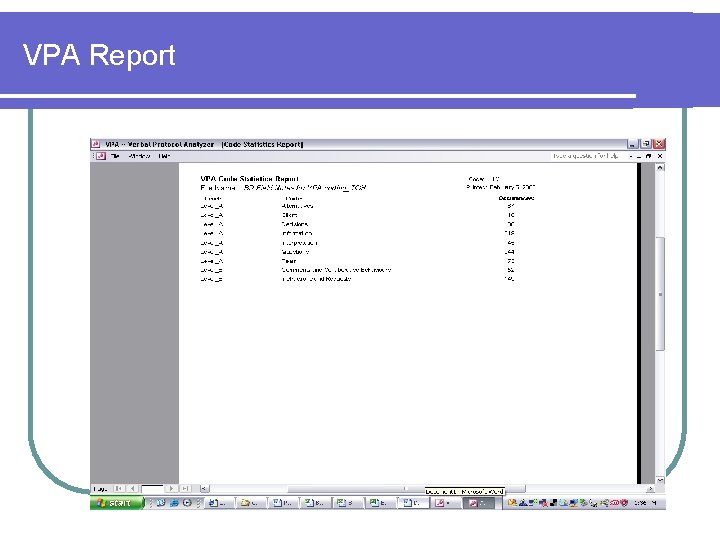Screen dimensions: 720x540
Task: Go to the first page of the report
Action: 118,489
